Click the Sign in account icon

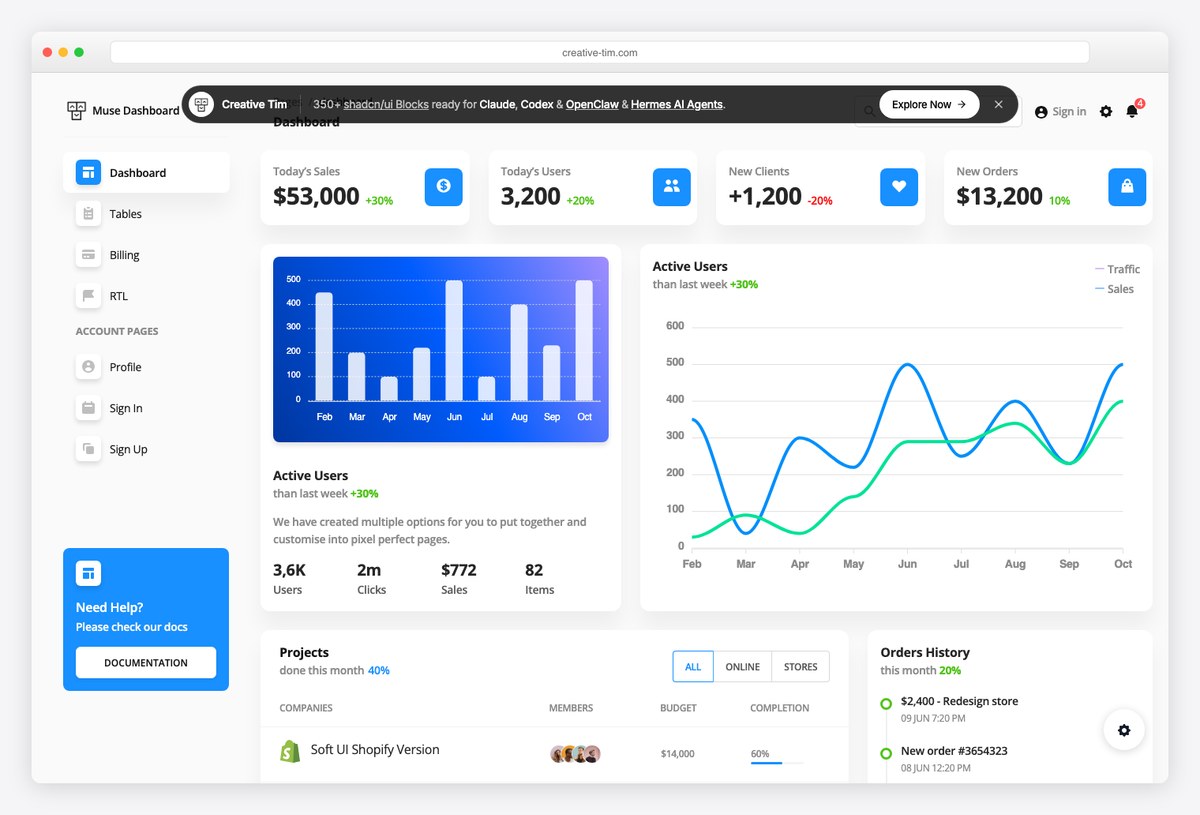click(x=1041, y=112)
